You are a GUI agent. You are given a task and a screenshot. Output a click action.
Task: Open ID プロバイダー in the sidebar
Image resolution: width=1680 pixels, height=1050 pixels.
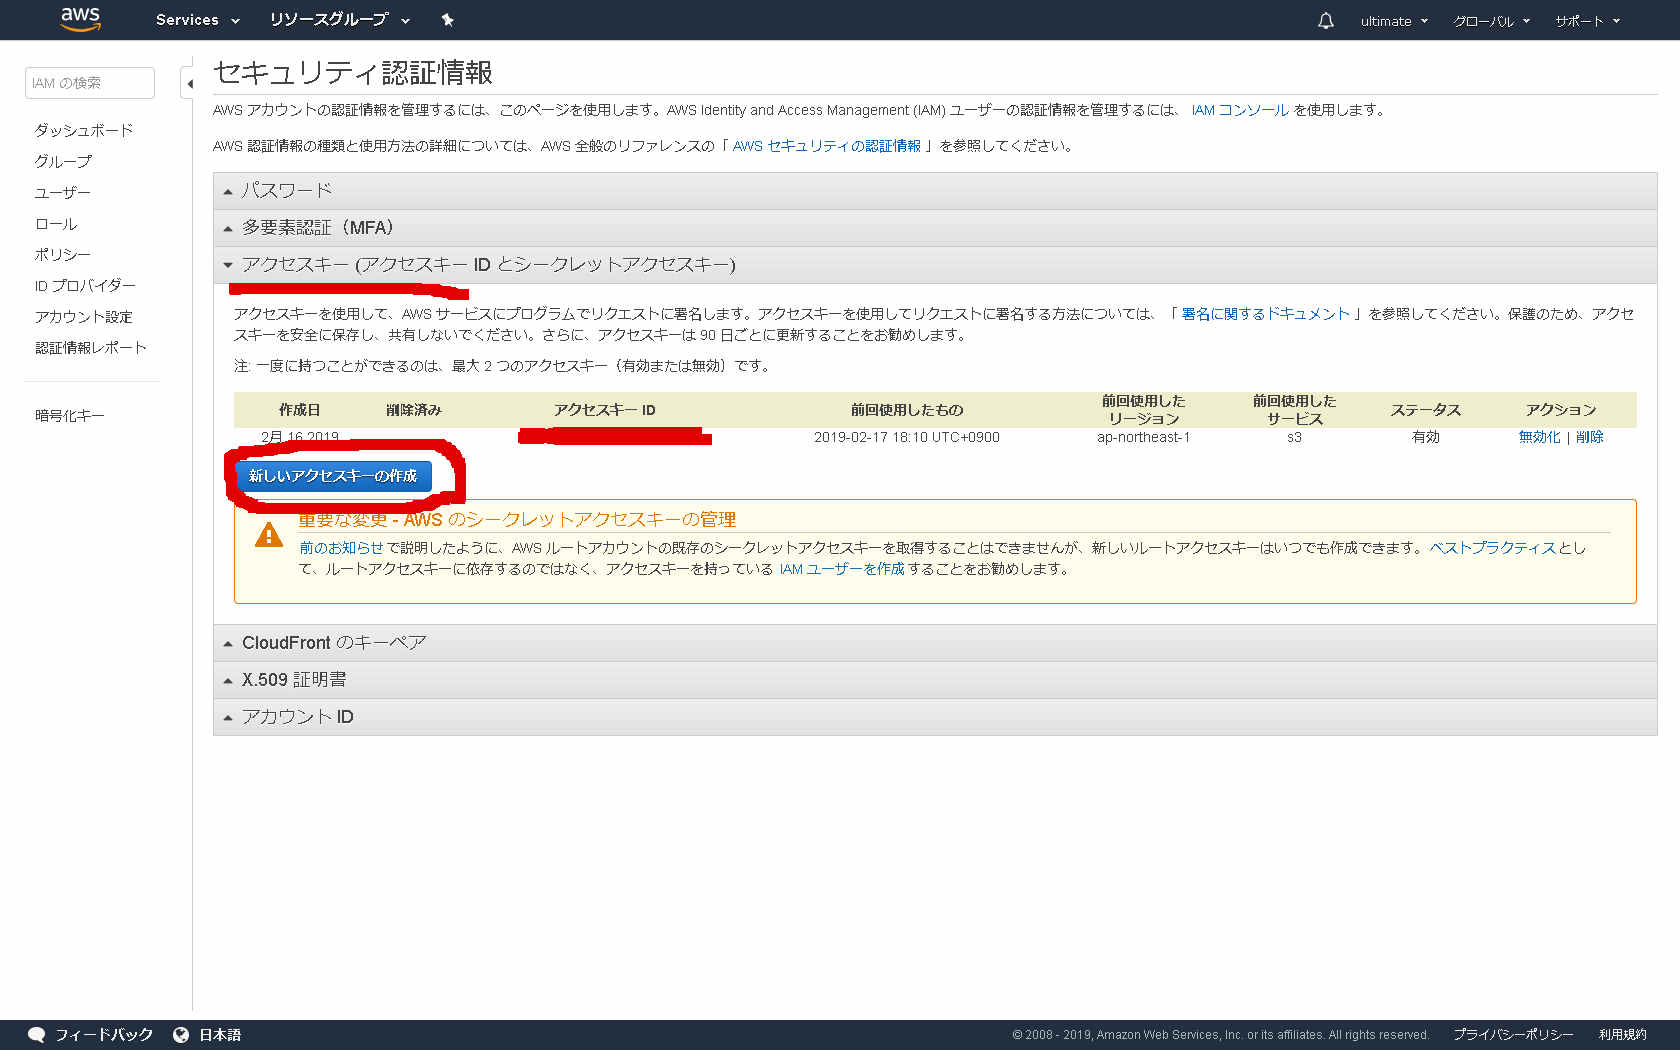(85, 286)
